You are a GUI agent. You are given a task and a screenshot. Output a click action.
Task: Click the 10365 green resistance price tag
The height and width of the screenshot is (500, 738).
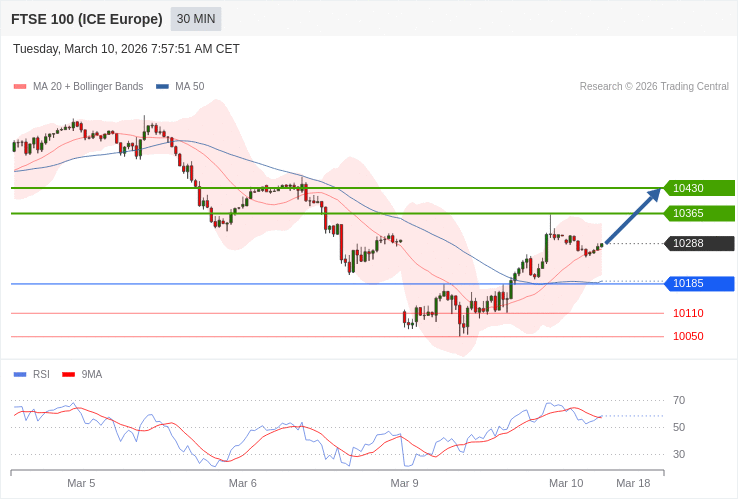click(699, 213)
